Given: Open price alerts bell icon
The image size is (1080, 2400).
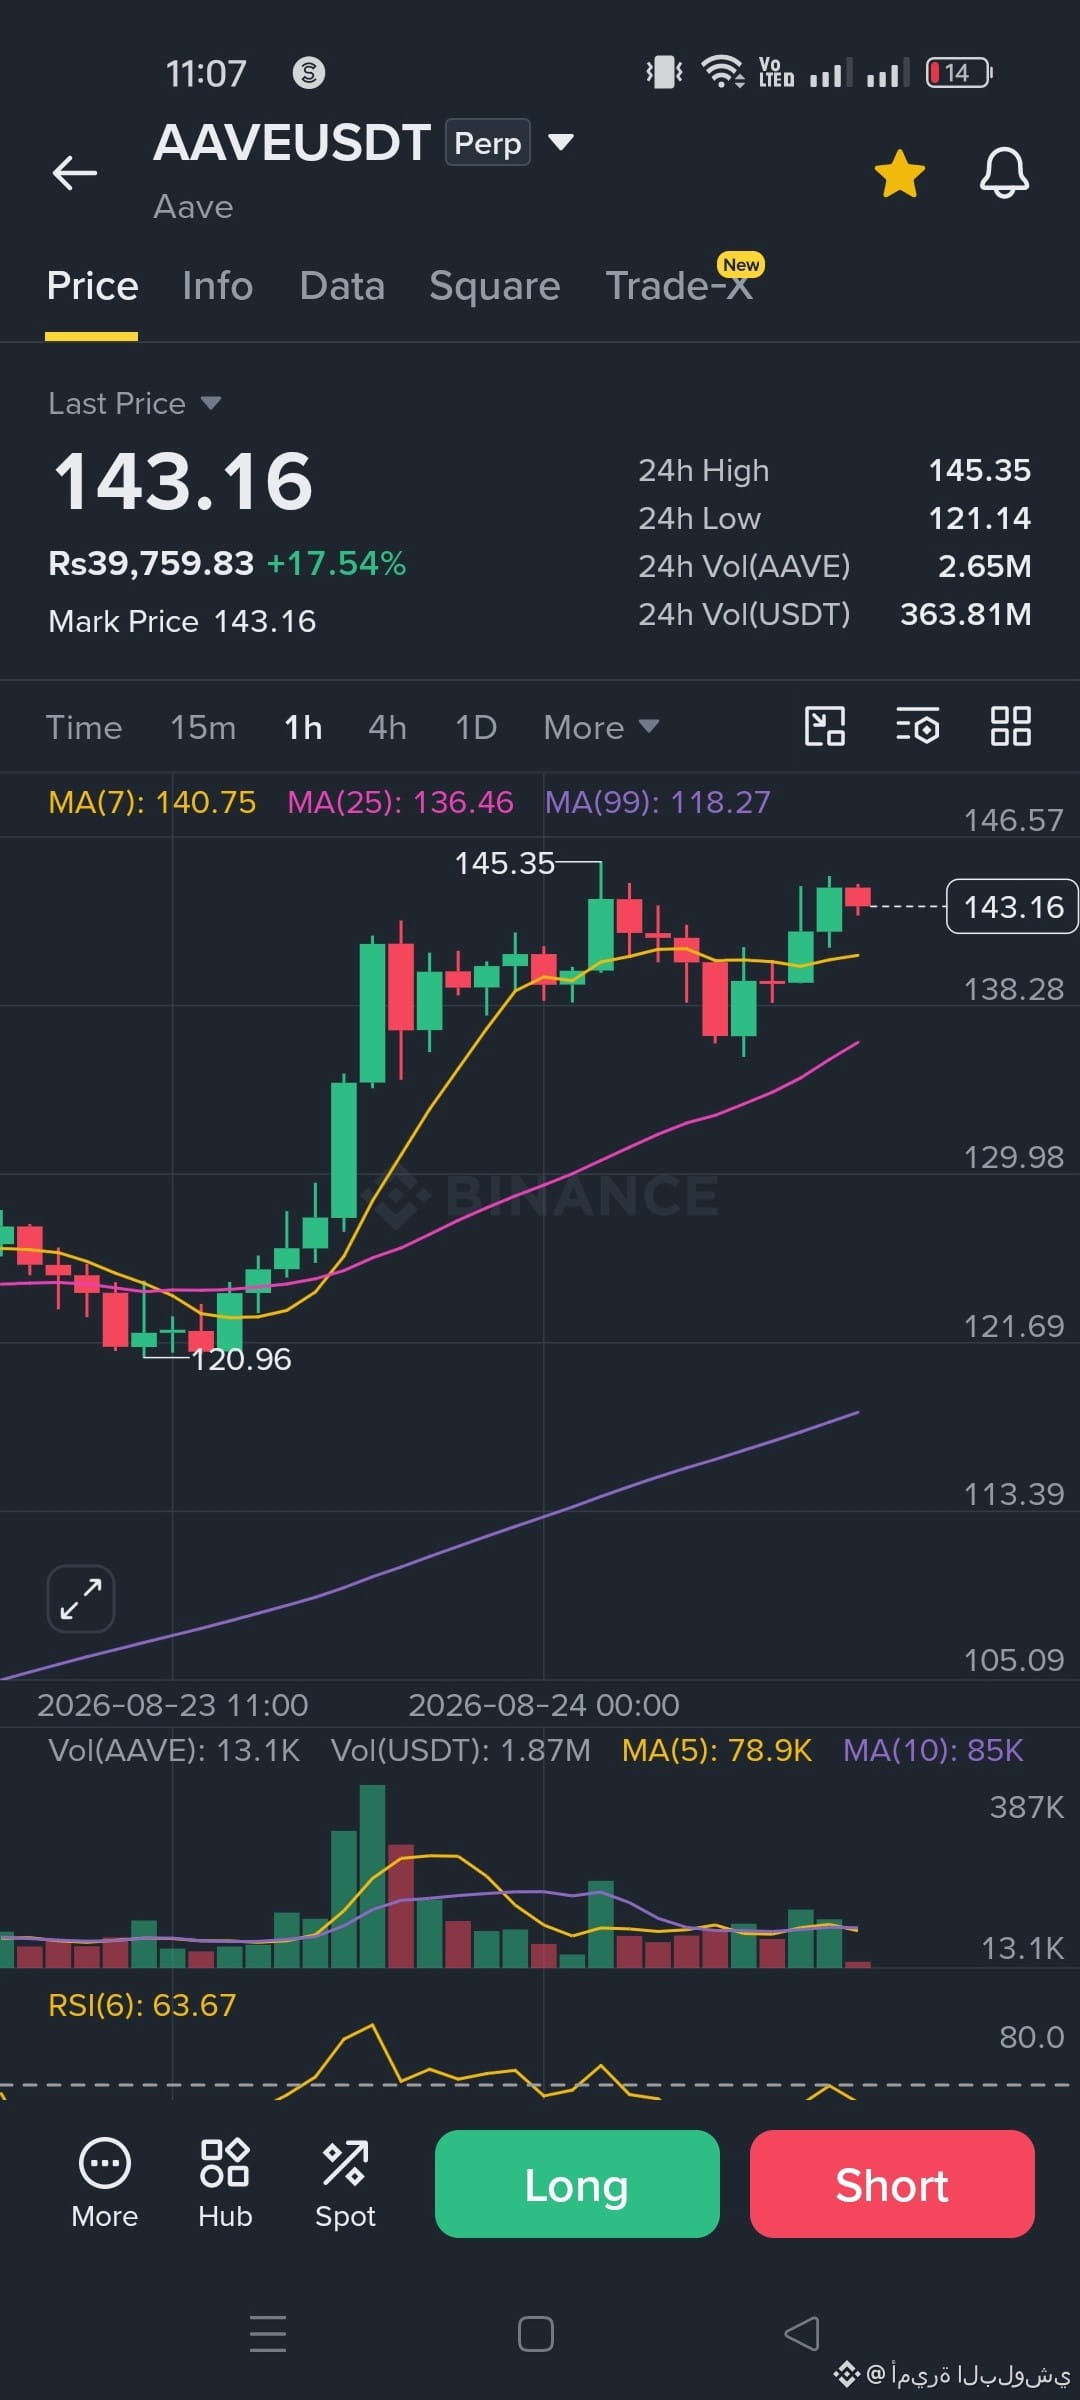Looking at the screenshot, I should [x=1004, y=173].
